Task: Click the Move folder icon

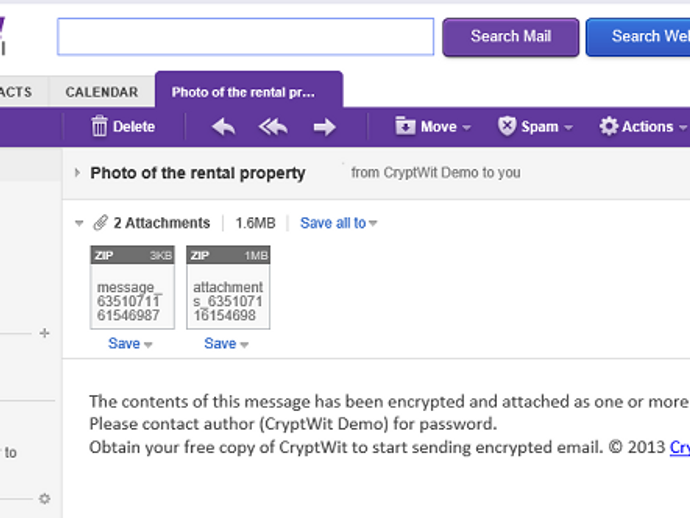Action: coord(405,127)
